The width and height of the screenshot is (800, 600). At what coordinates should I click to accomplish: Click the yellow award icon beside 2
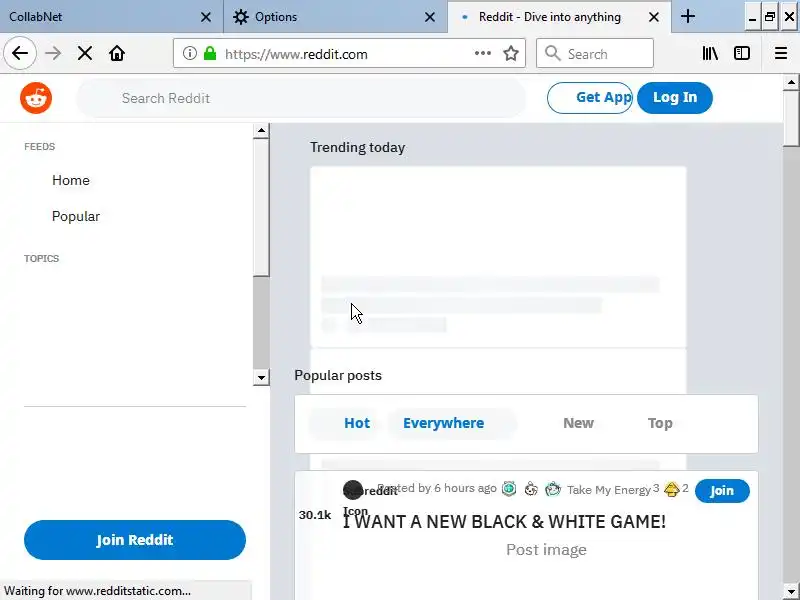(x=671, y=489)
